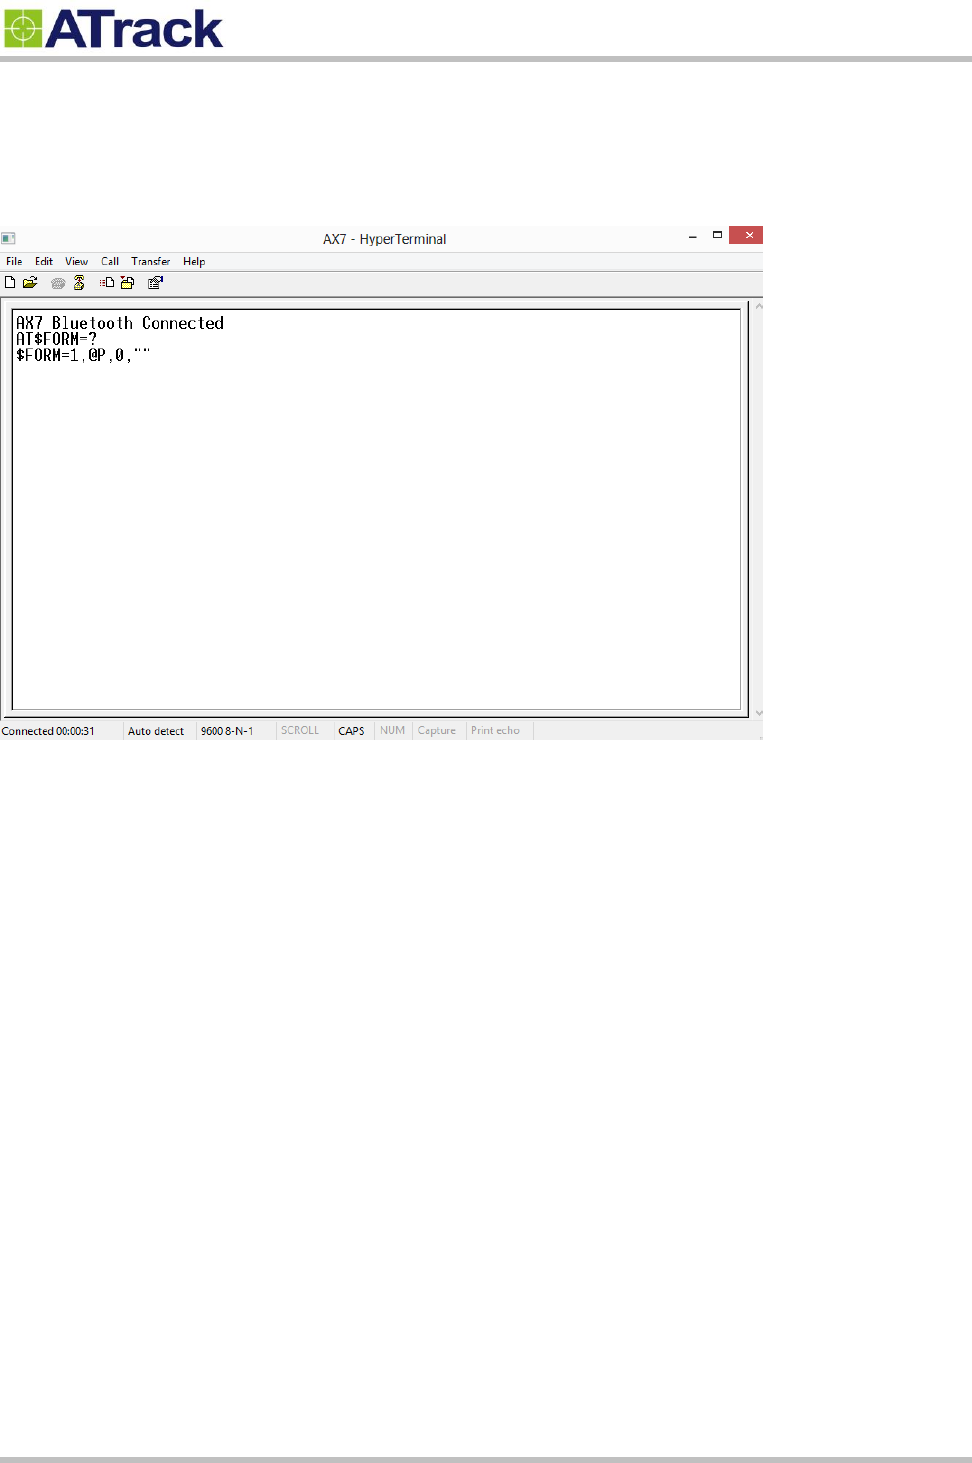This screenshot has width=972, height=1463.
Task: Click the greyed-out Call telephone icon
Action: pyautogui.click(x=58, y=283)
